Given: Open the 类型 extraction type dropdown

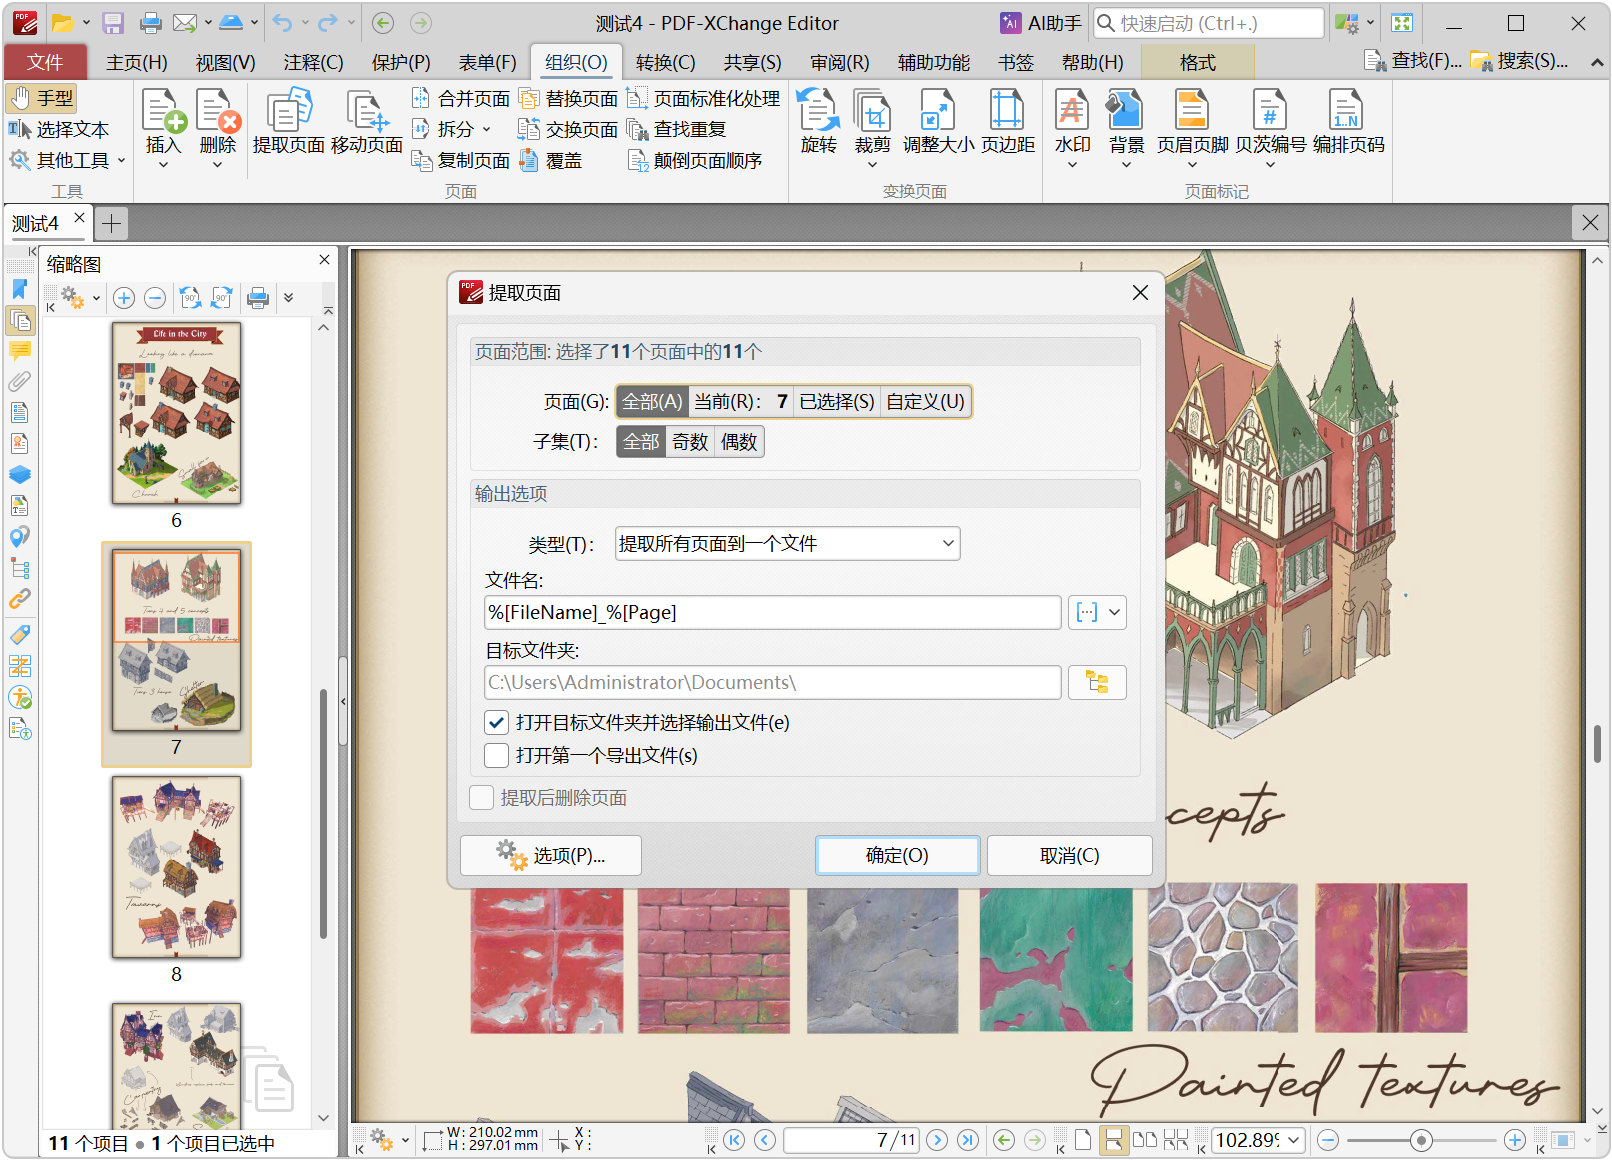Looking at the screenshot, I should [787, 544].
